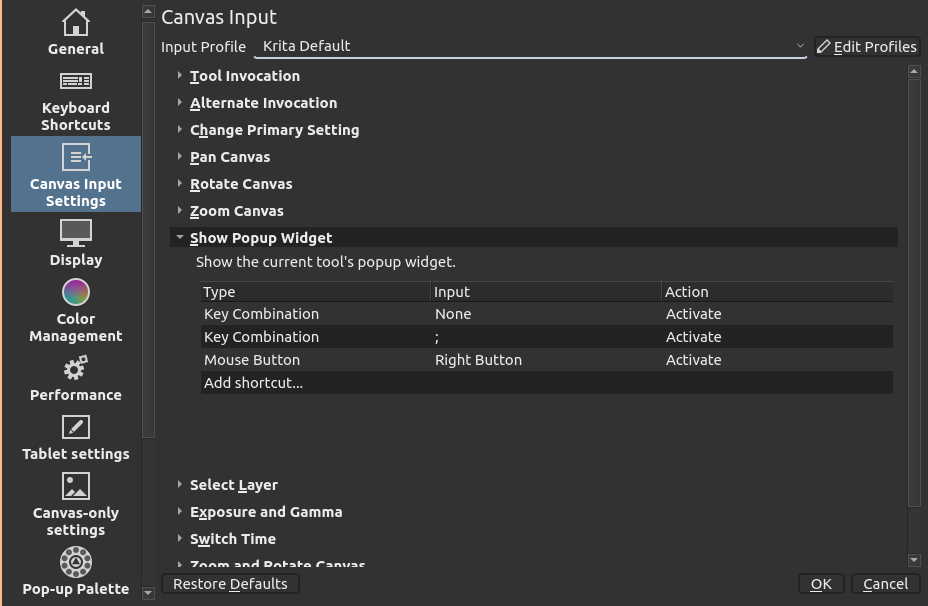Click the Add shortcut... row
This screenshot has height=606, width=928.
[x=546, y=383]
